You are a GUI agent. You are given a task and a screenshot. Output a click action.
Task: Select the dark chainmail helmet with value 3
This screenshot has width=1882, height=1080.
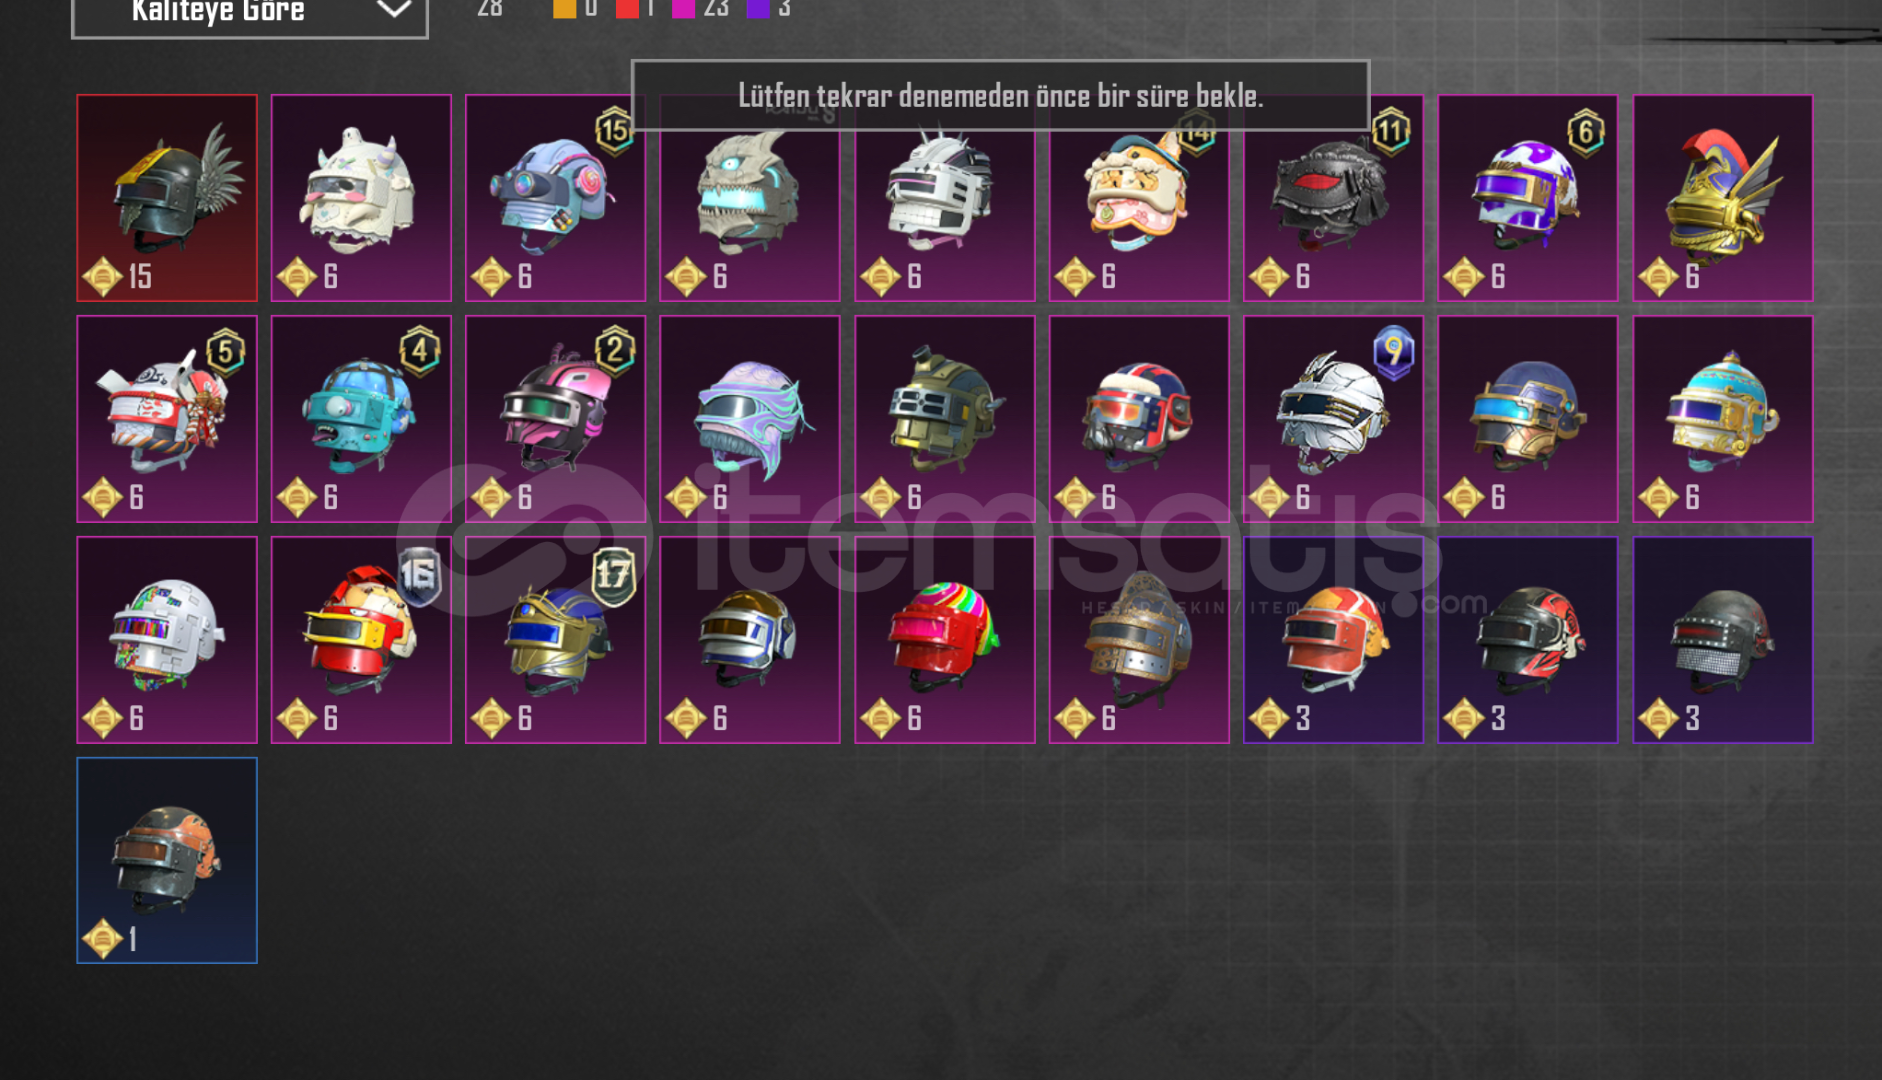pos(1722,640)
